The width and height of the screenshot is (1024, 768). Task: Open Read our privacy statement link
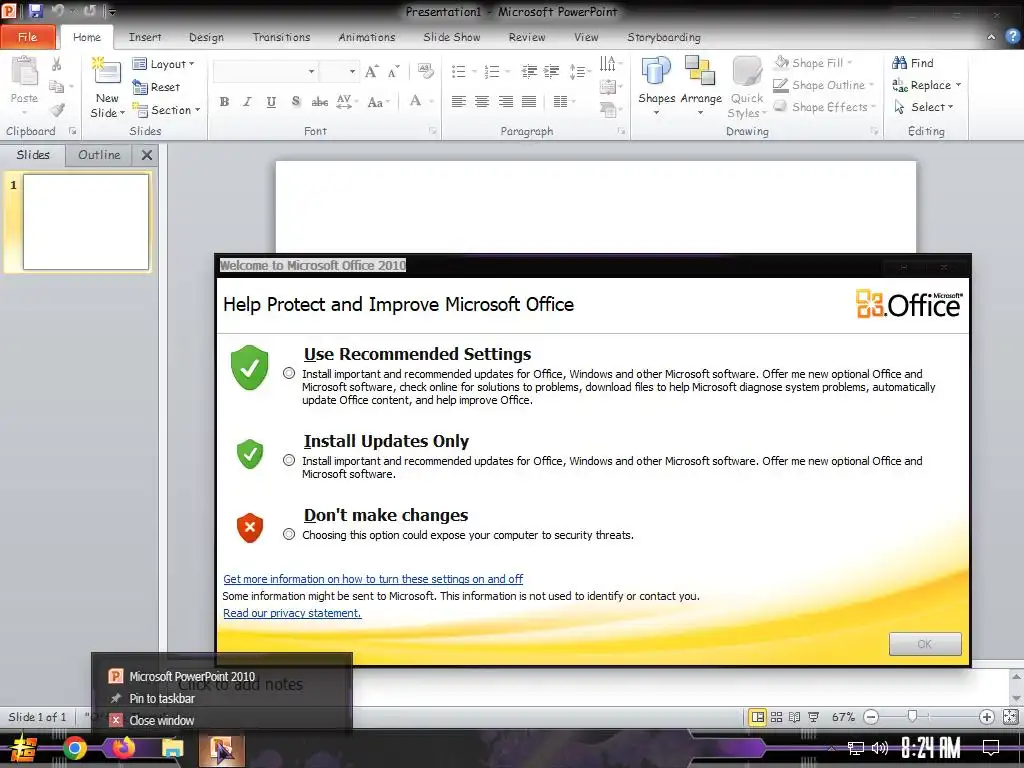pyautogui.click(x=292, y=613)
